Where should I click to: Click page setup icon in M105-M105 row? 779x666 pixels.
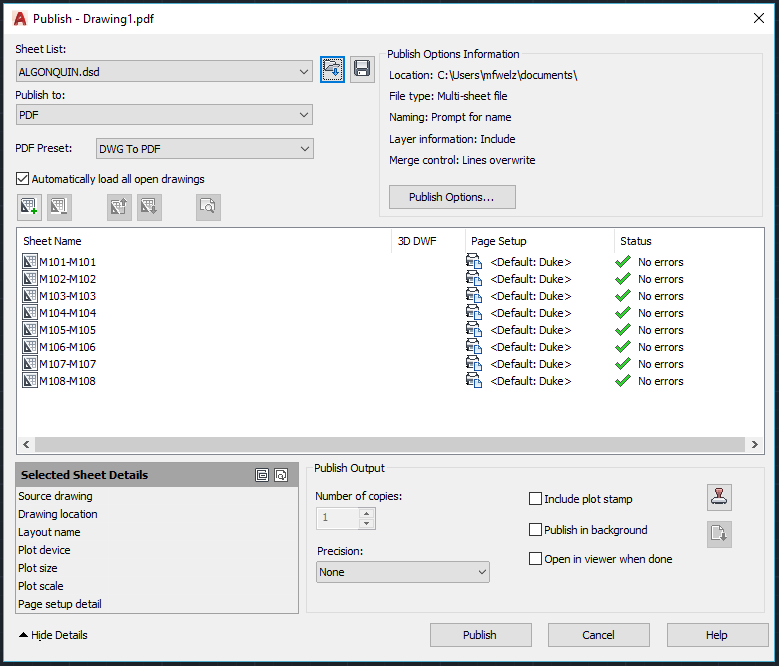click(474, 329)
